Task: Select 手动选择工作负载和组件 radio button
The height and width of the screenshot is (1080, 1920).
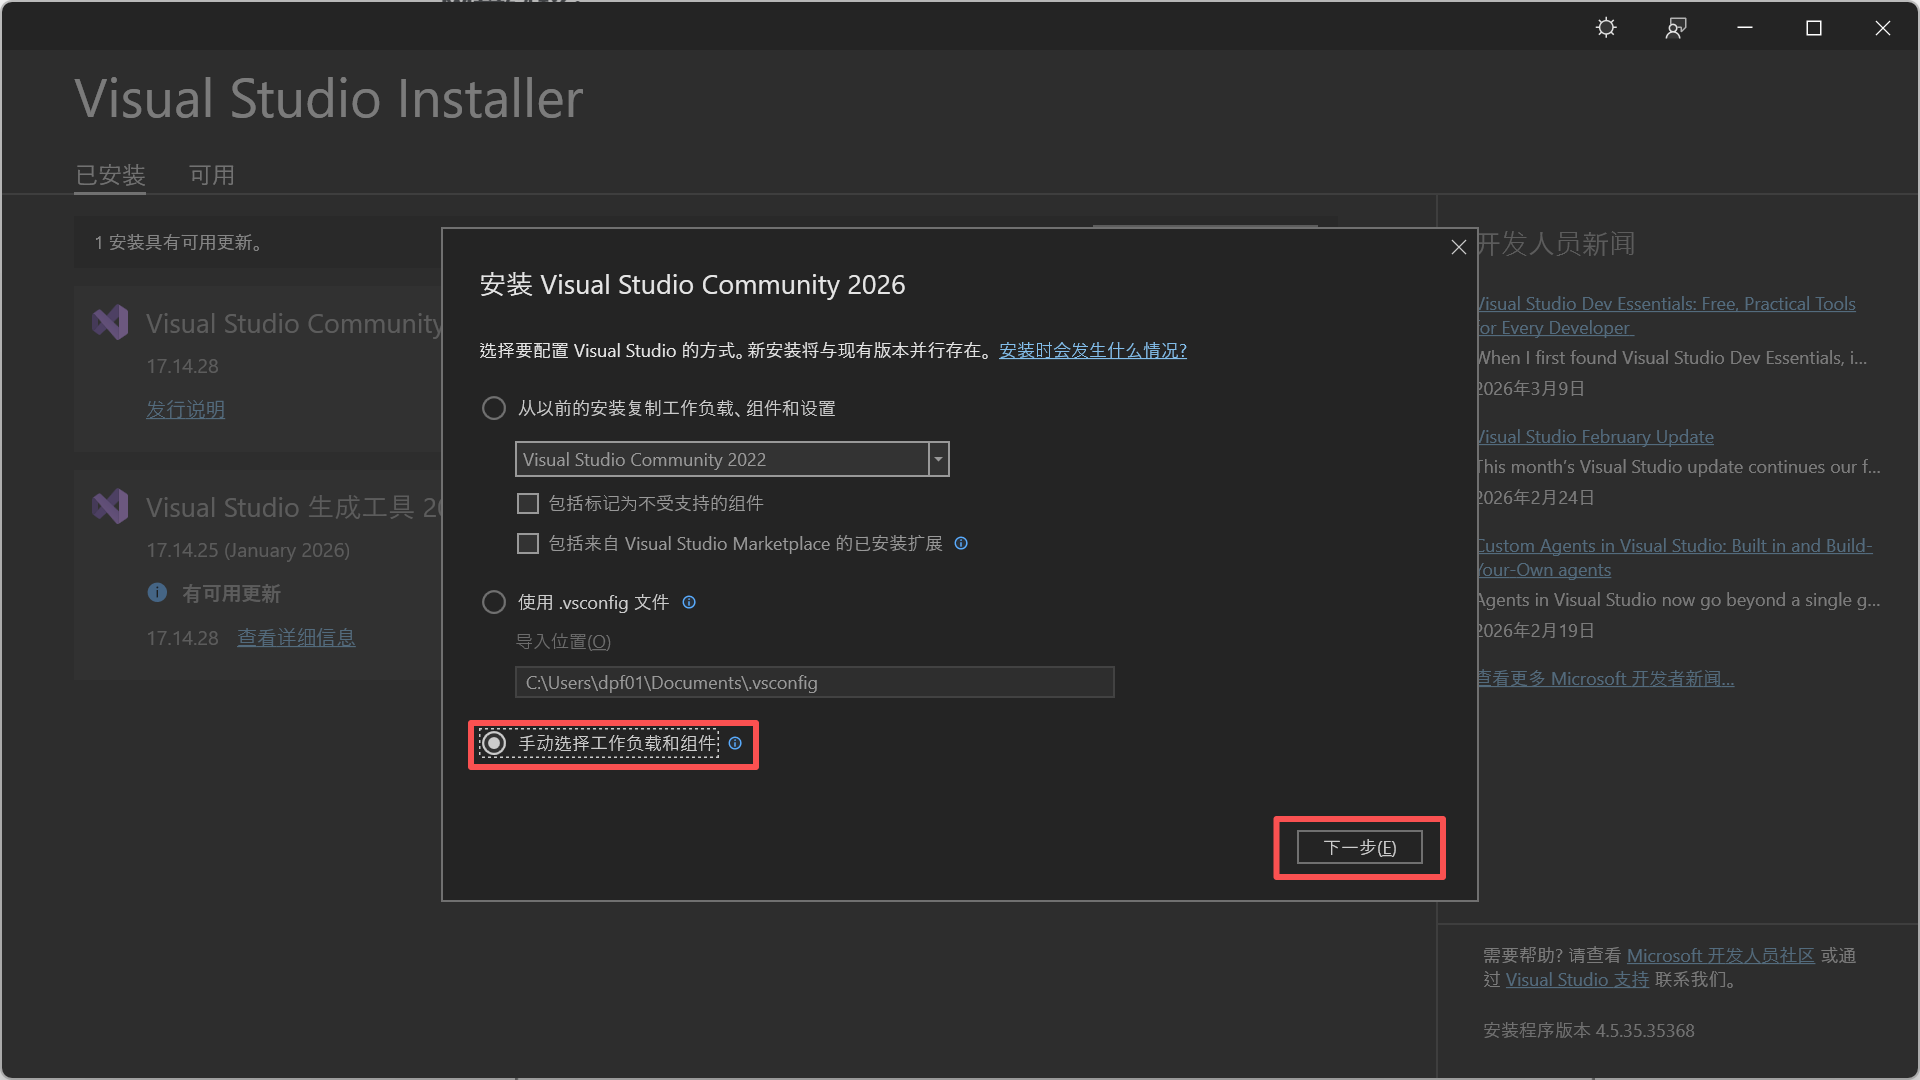Action: pyautogui.click(x=494, y=743)
